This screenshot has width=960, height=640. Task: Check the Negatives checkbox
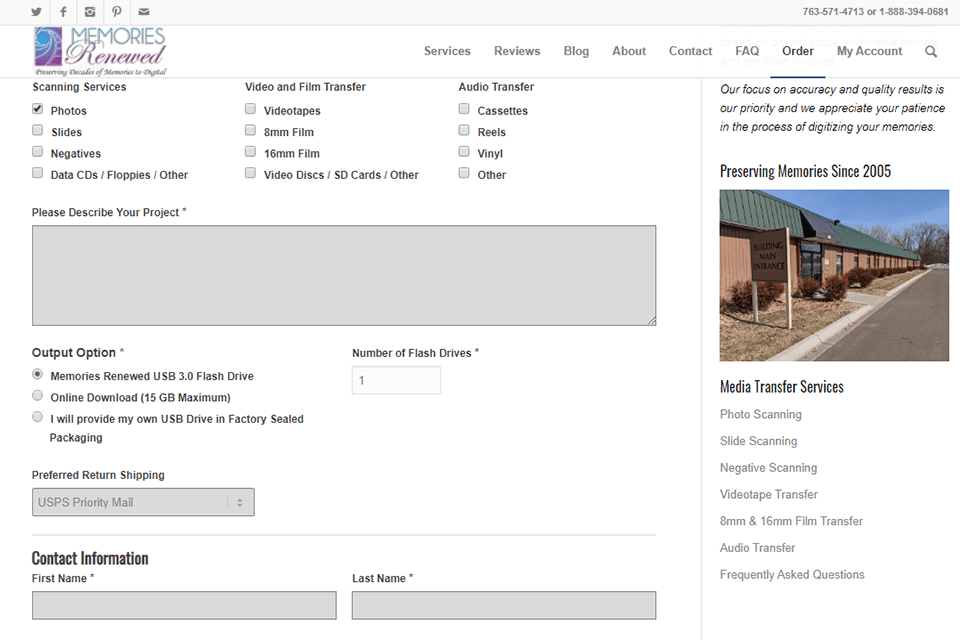click(x=37, y=152)
